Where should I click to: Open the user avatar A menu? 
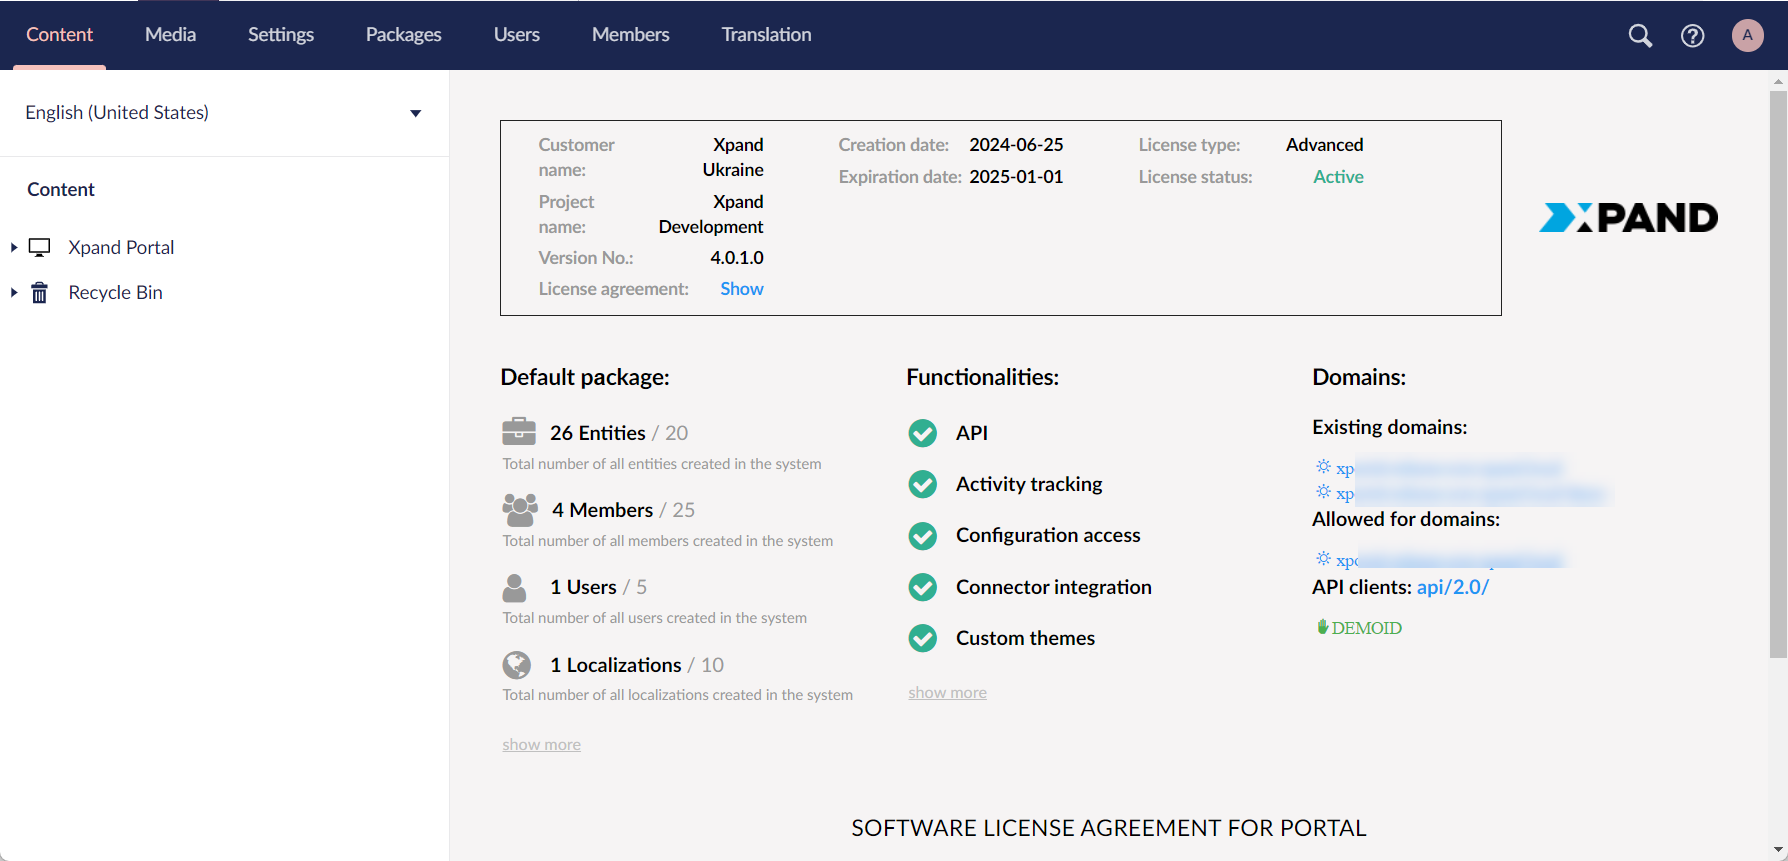click(1747, 35)
